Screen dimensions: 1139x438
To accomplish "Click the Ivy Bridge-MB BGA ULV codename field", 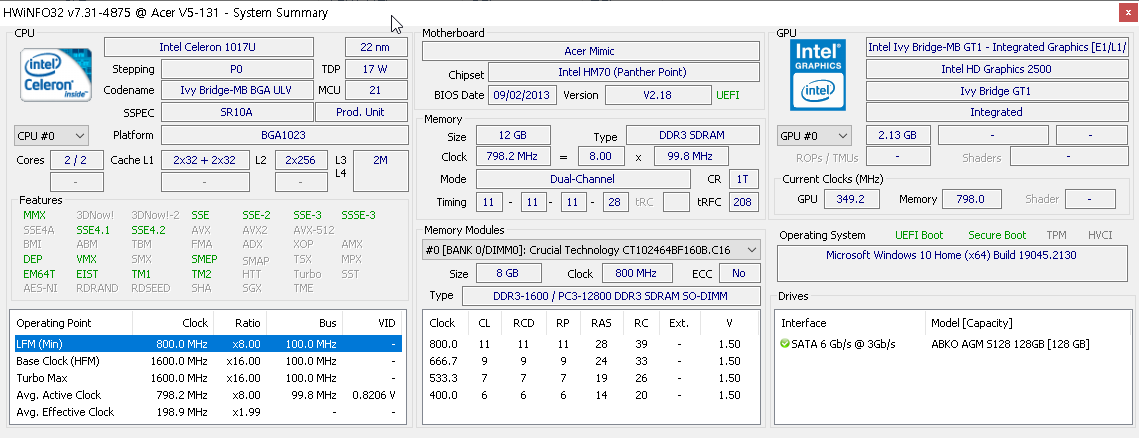I will click(238, 90).
